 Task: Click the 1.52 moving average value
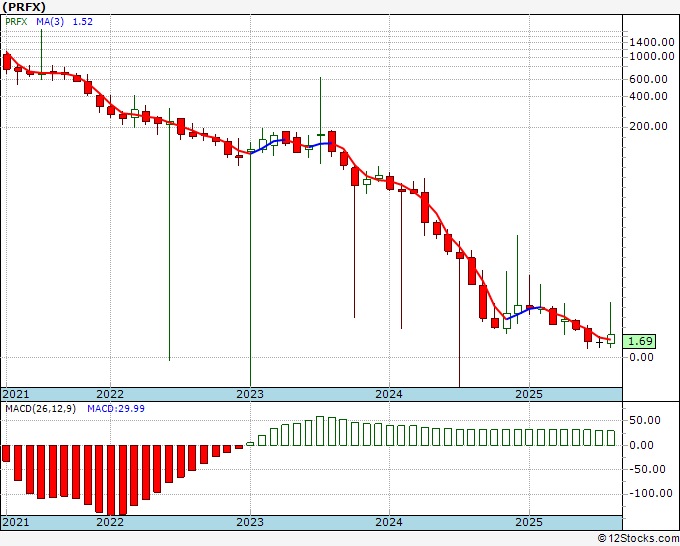[x=82, y=22]
